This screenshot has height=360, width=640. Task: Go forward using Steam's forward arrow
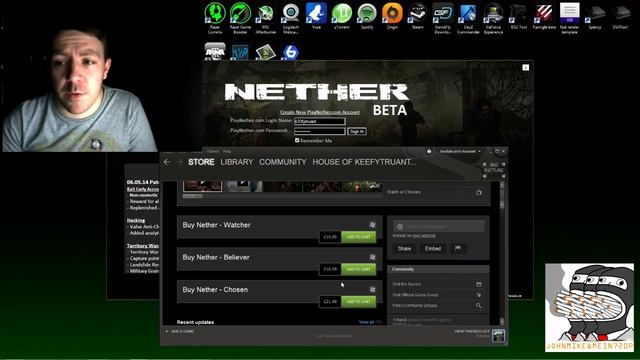[x=180, y=162]
